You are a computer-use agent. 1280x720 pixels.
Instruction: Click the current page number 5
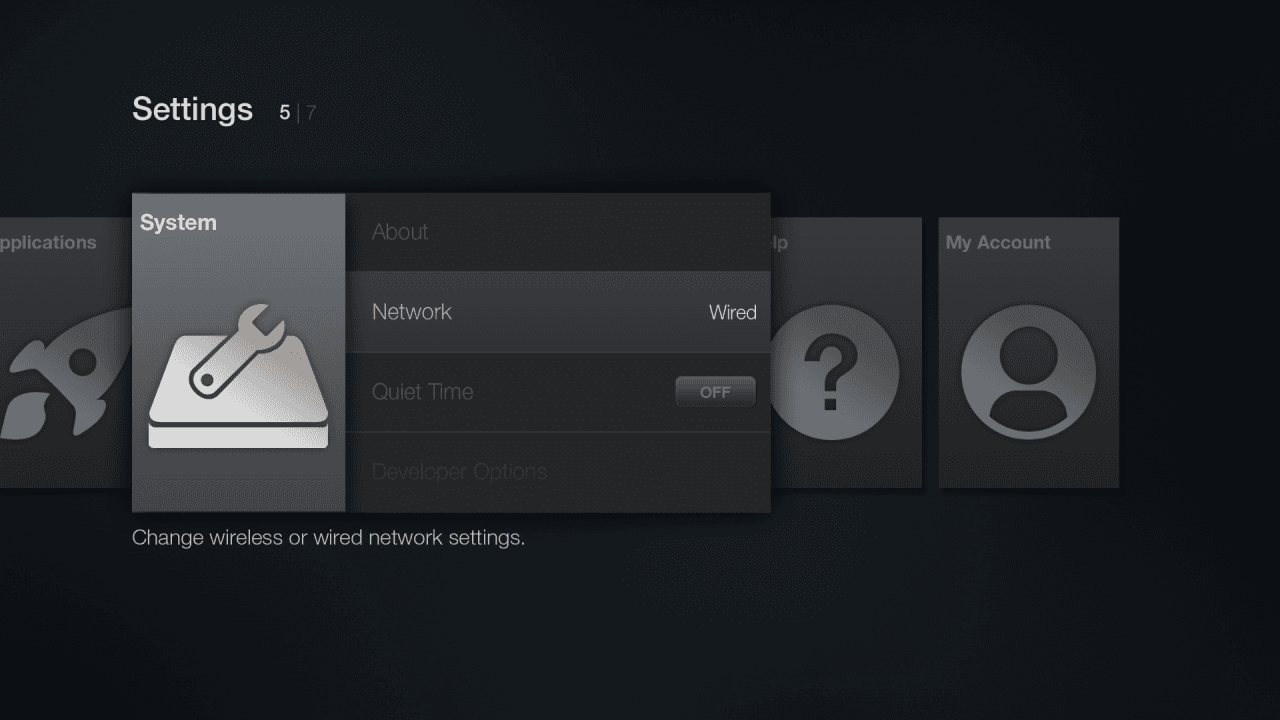click(285, 113)
